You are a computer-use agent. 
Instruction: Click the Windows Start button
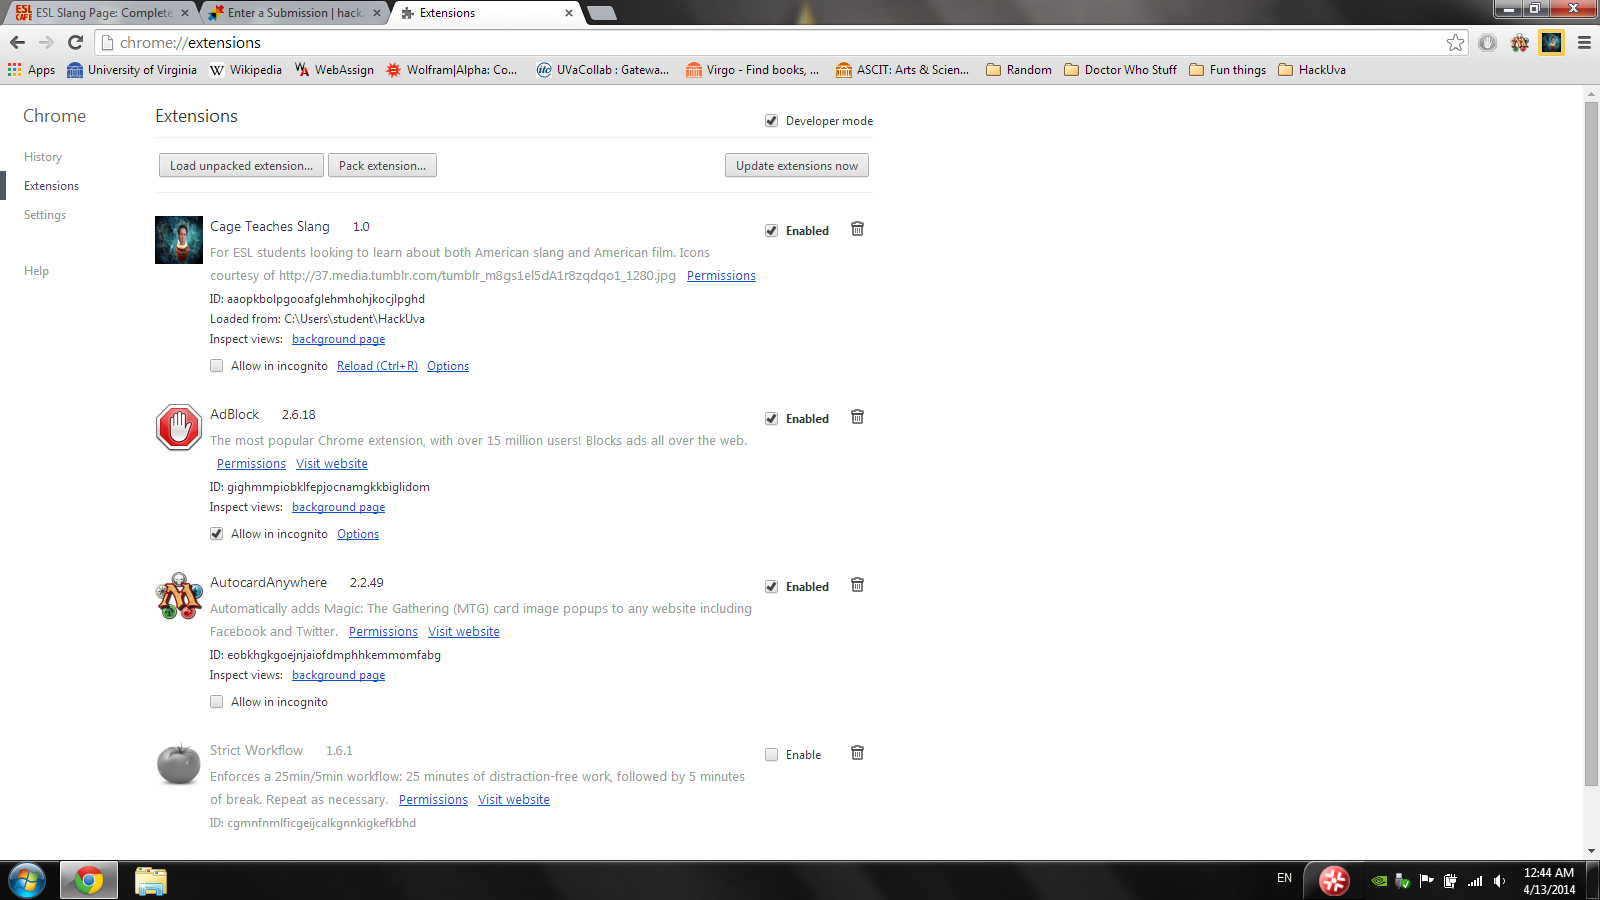[27, 880]
